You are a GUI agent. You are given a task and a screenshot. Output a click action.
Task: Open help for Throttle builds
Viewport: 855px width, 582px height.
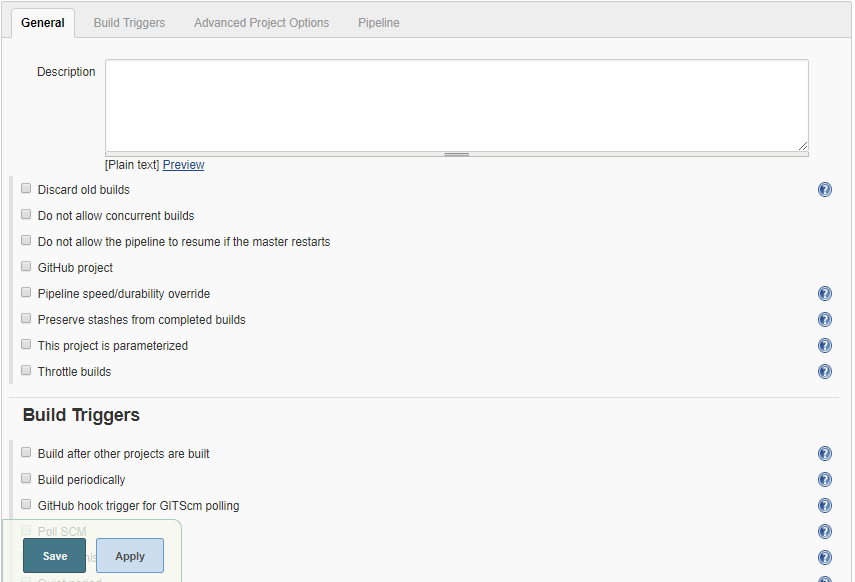[x=824, y=371]
